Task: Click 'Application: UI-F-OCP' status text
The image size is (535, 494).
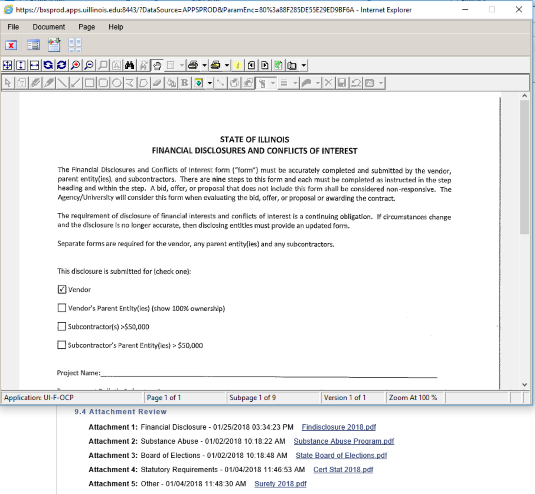Action: coord(39,398)
